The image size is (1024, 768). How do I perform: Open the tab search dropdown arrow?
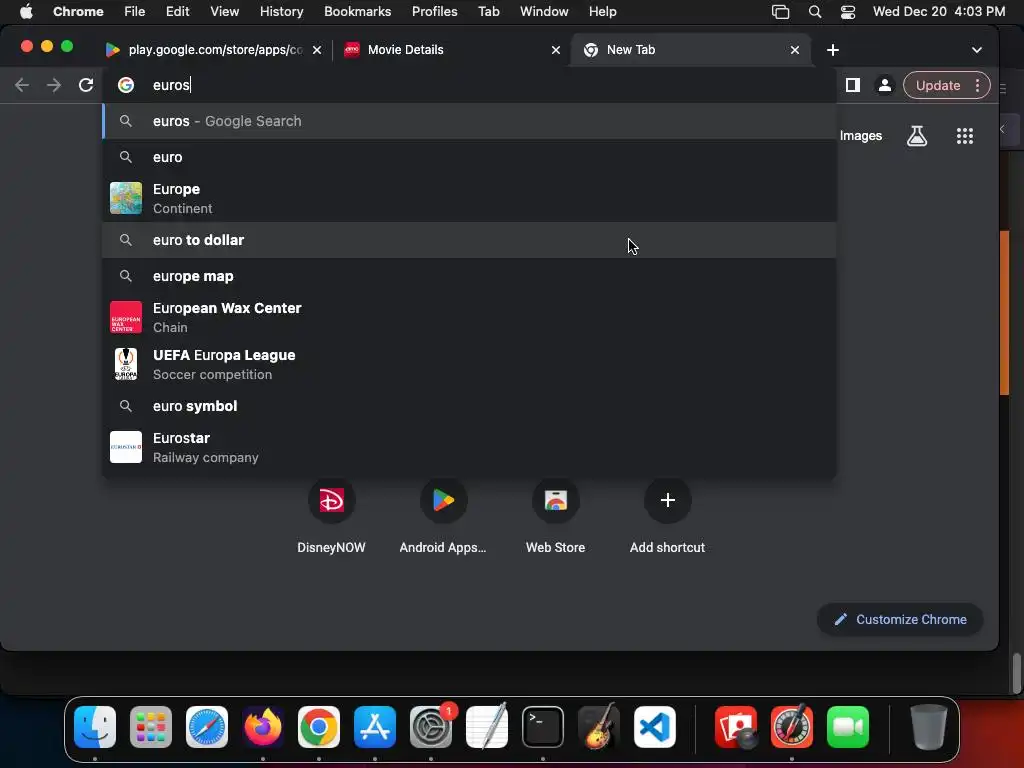976,50
